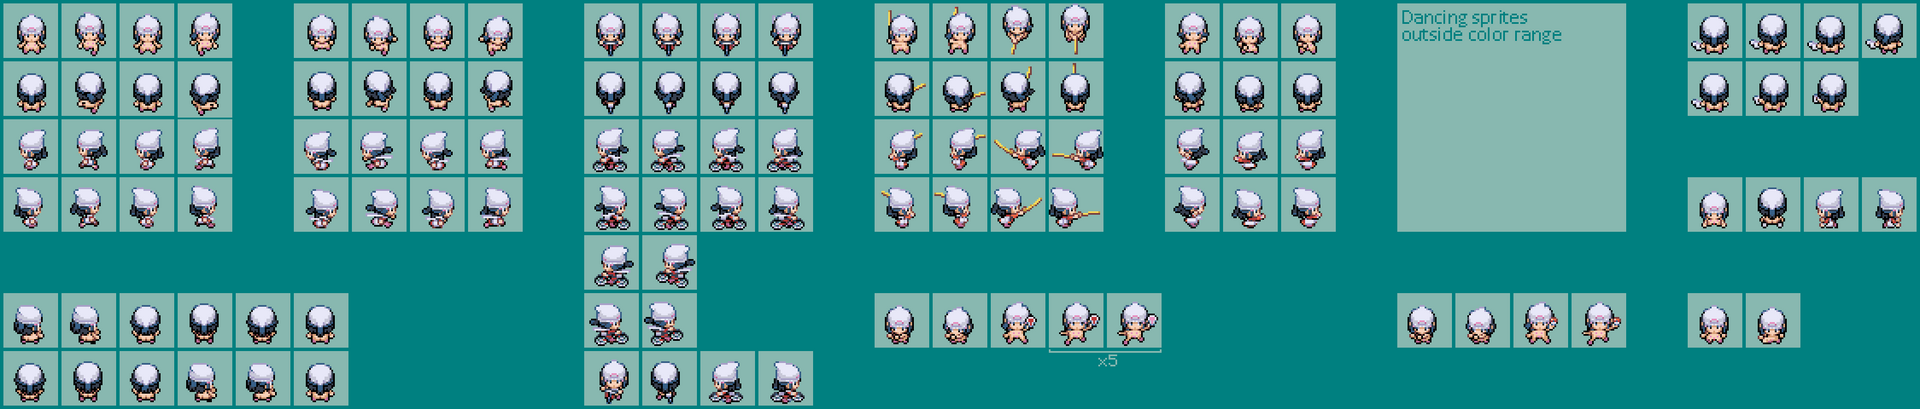Select last sprite above the x5 bracket

tap(1134, 321)
